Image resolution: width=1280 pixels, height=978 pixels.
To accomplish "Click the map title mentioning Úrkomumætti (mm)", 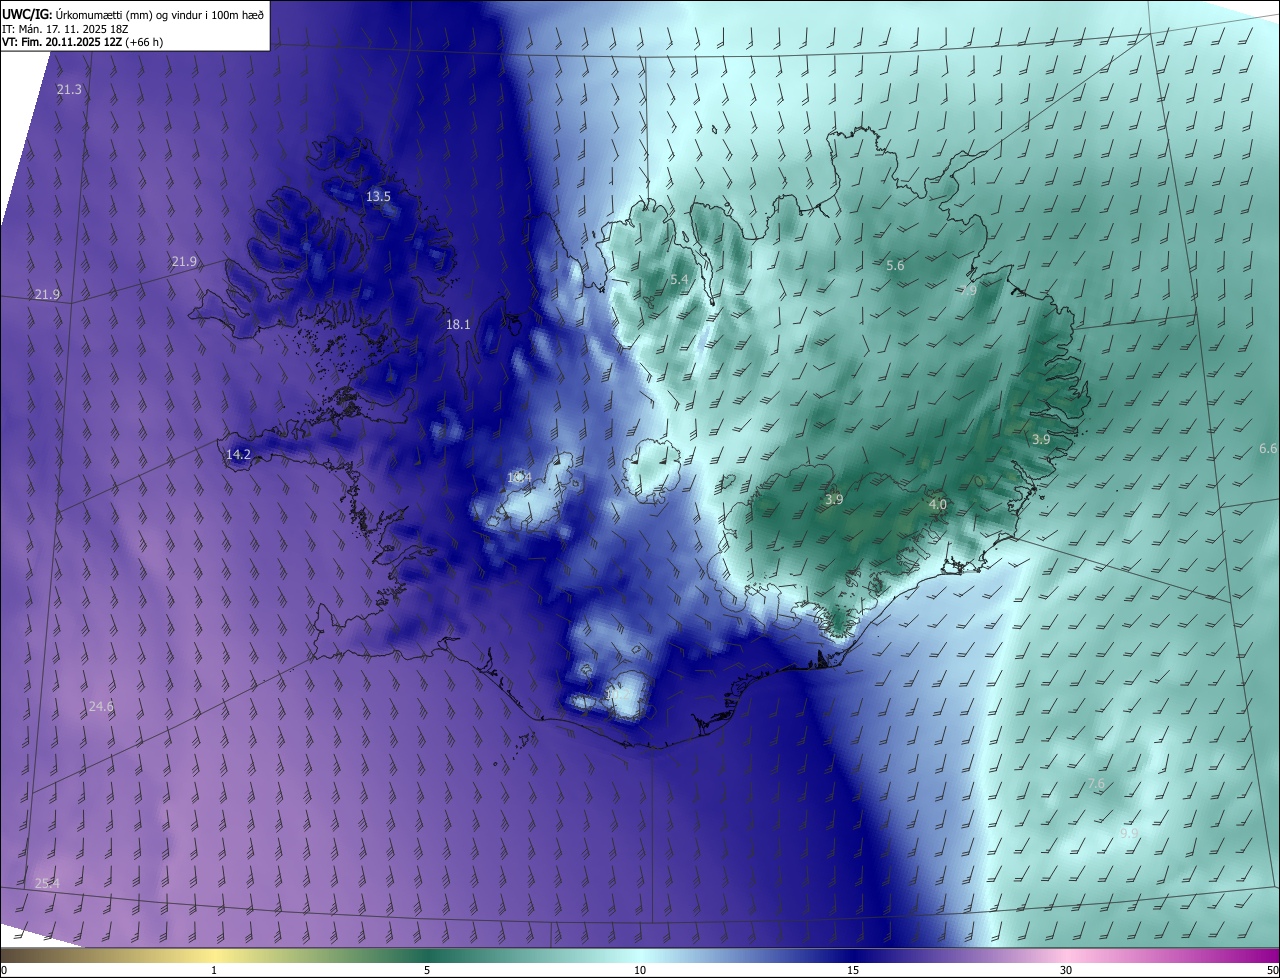I will (134, 13).
